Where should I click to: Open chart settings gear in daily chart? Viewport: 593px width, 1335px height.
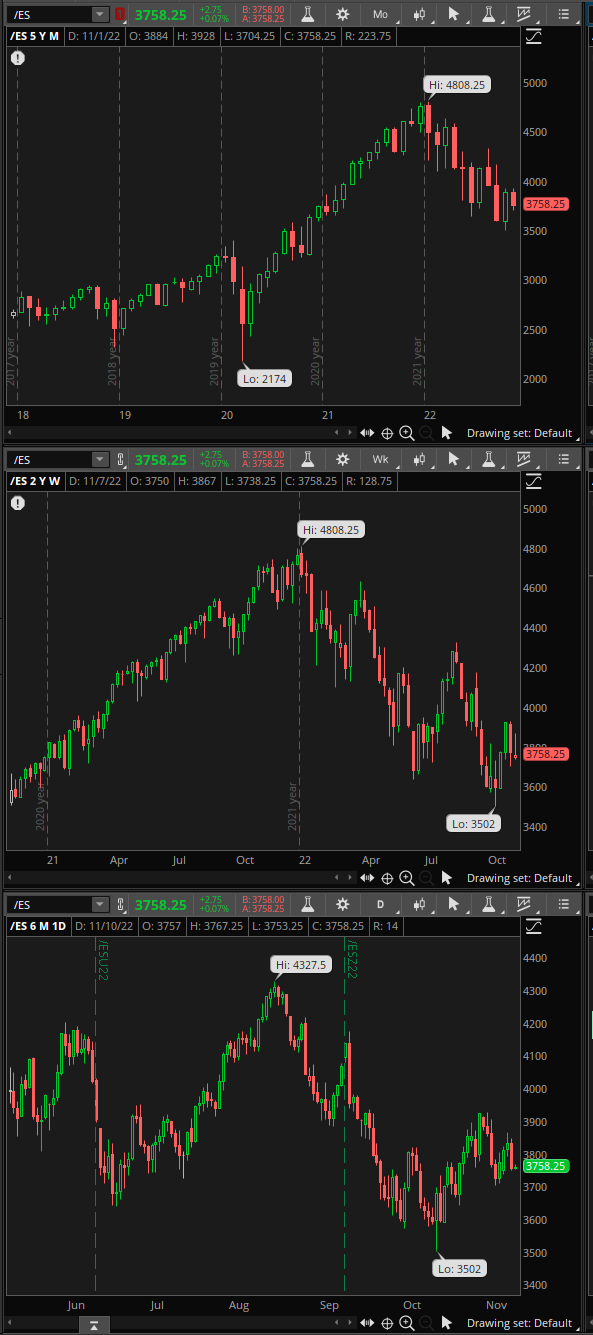tap(343, 904)
